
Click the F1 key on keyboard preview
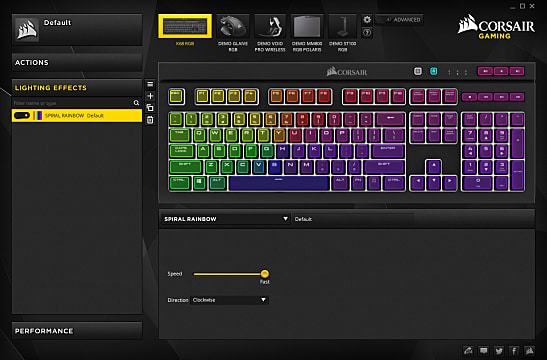(x=202, y=96)
